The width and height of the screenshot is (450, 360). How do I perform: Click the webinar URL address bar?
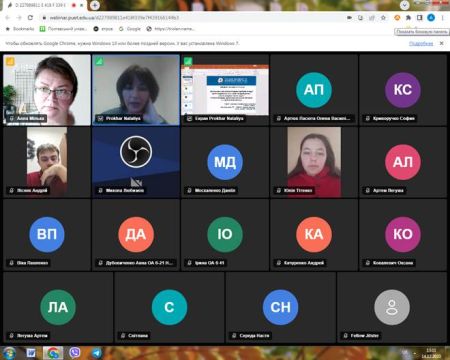point(193,18)
